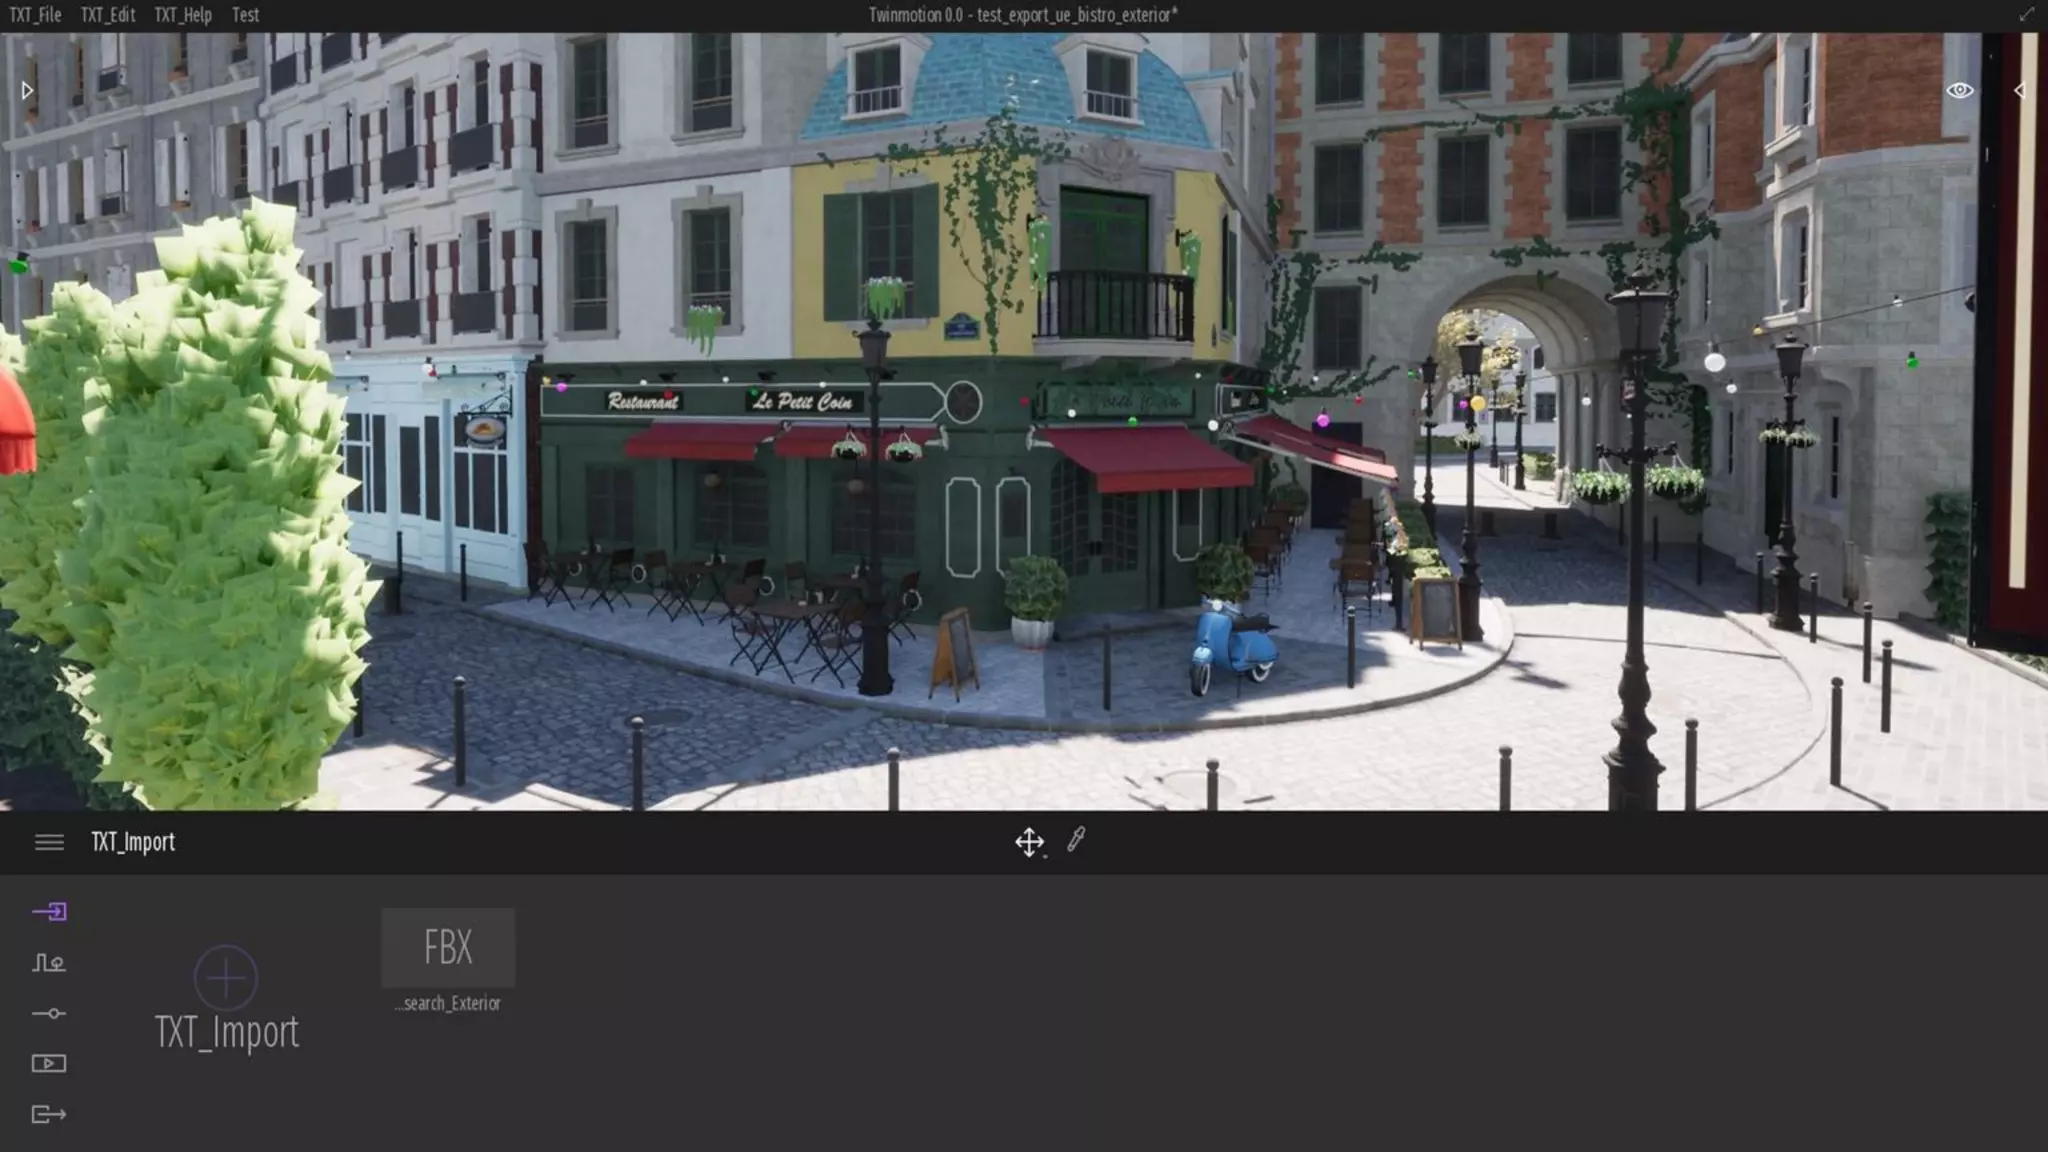The width and height of the screenshot is (2048, 1152).
Task: Open the TXT_Help menu
Action: [183, 15]
